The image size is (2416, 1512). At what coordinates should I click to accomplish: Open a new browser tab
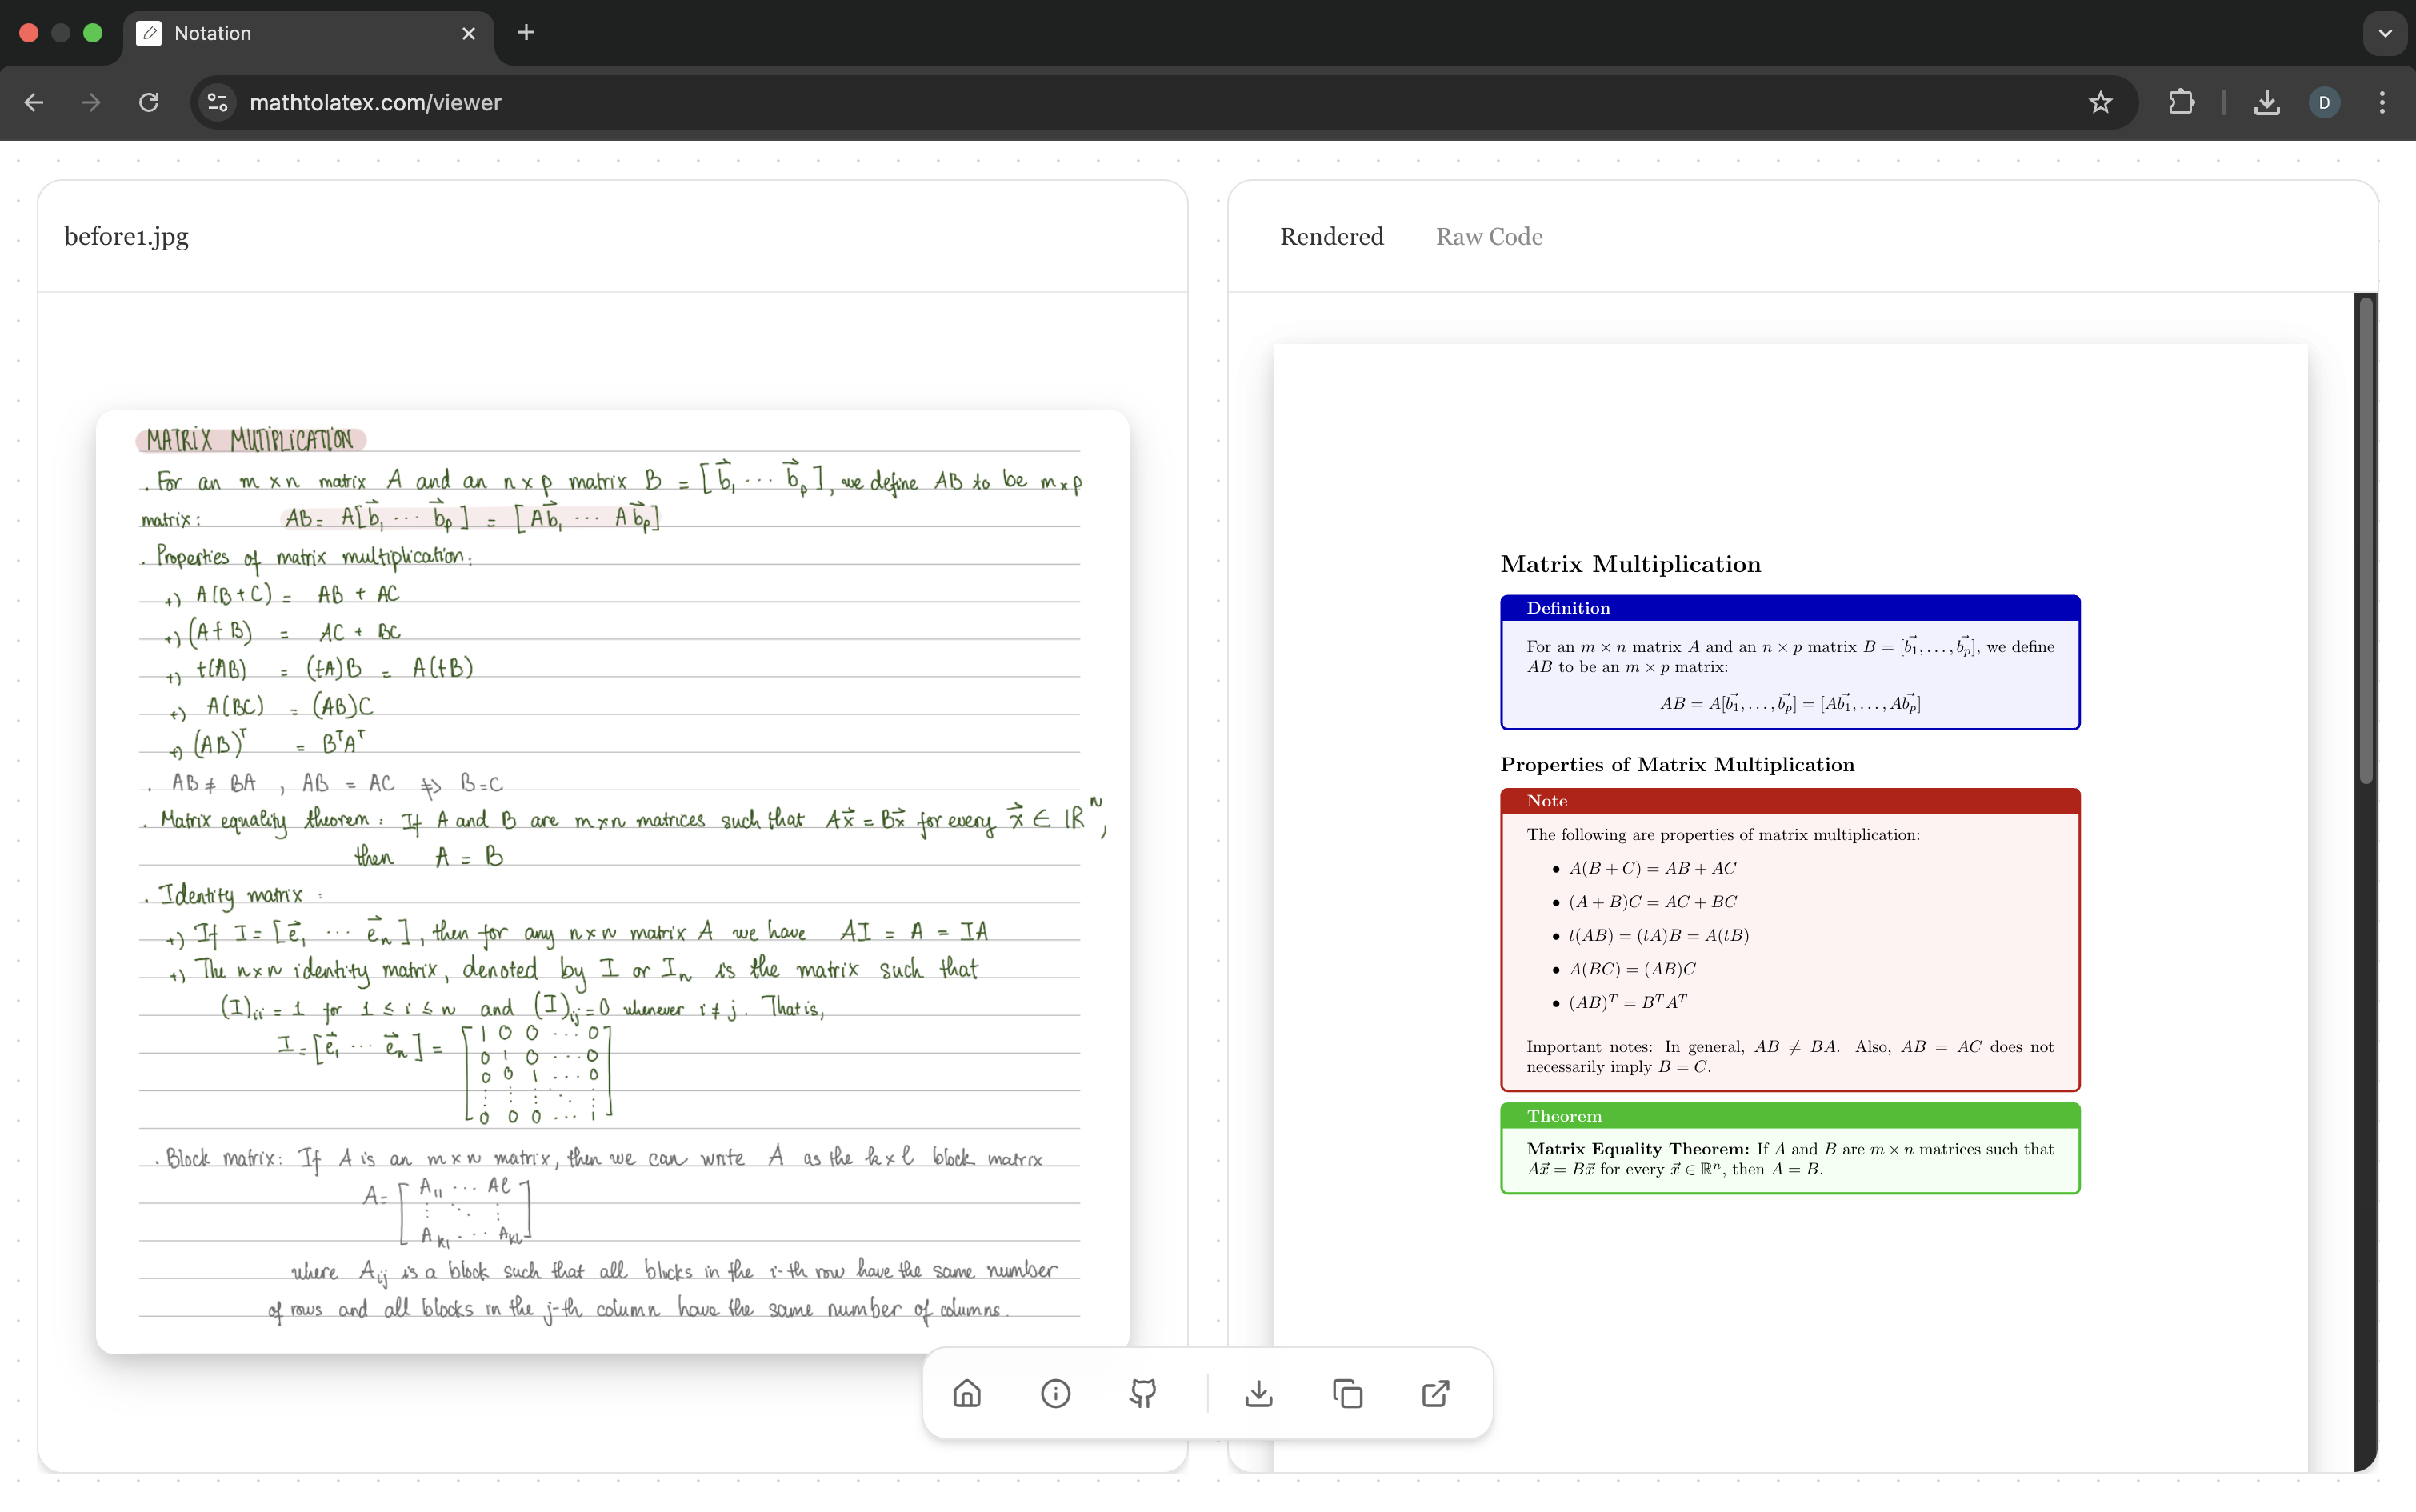pyautogui.click(x=526, y=33)
